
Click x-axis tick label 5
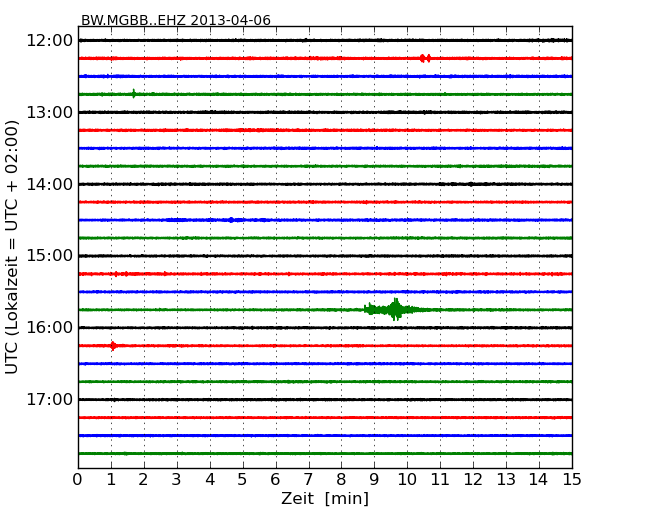(x=242, y=480)
